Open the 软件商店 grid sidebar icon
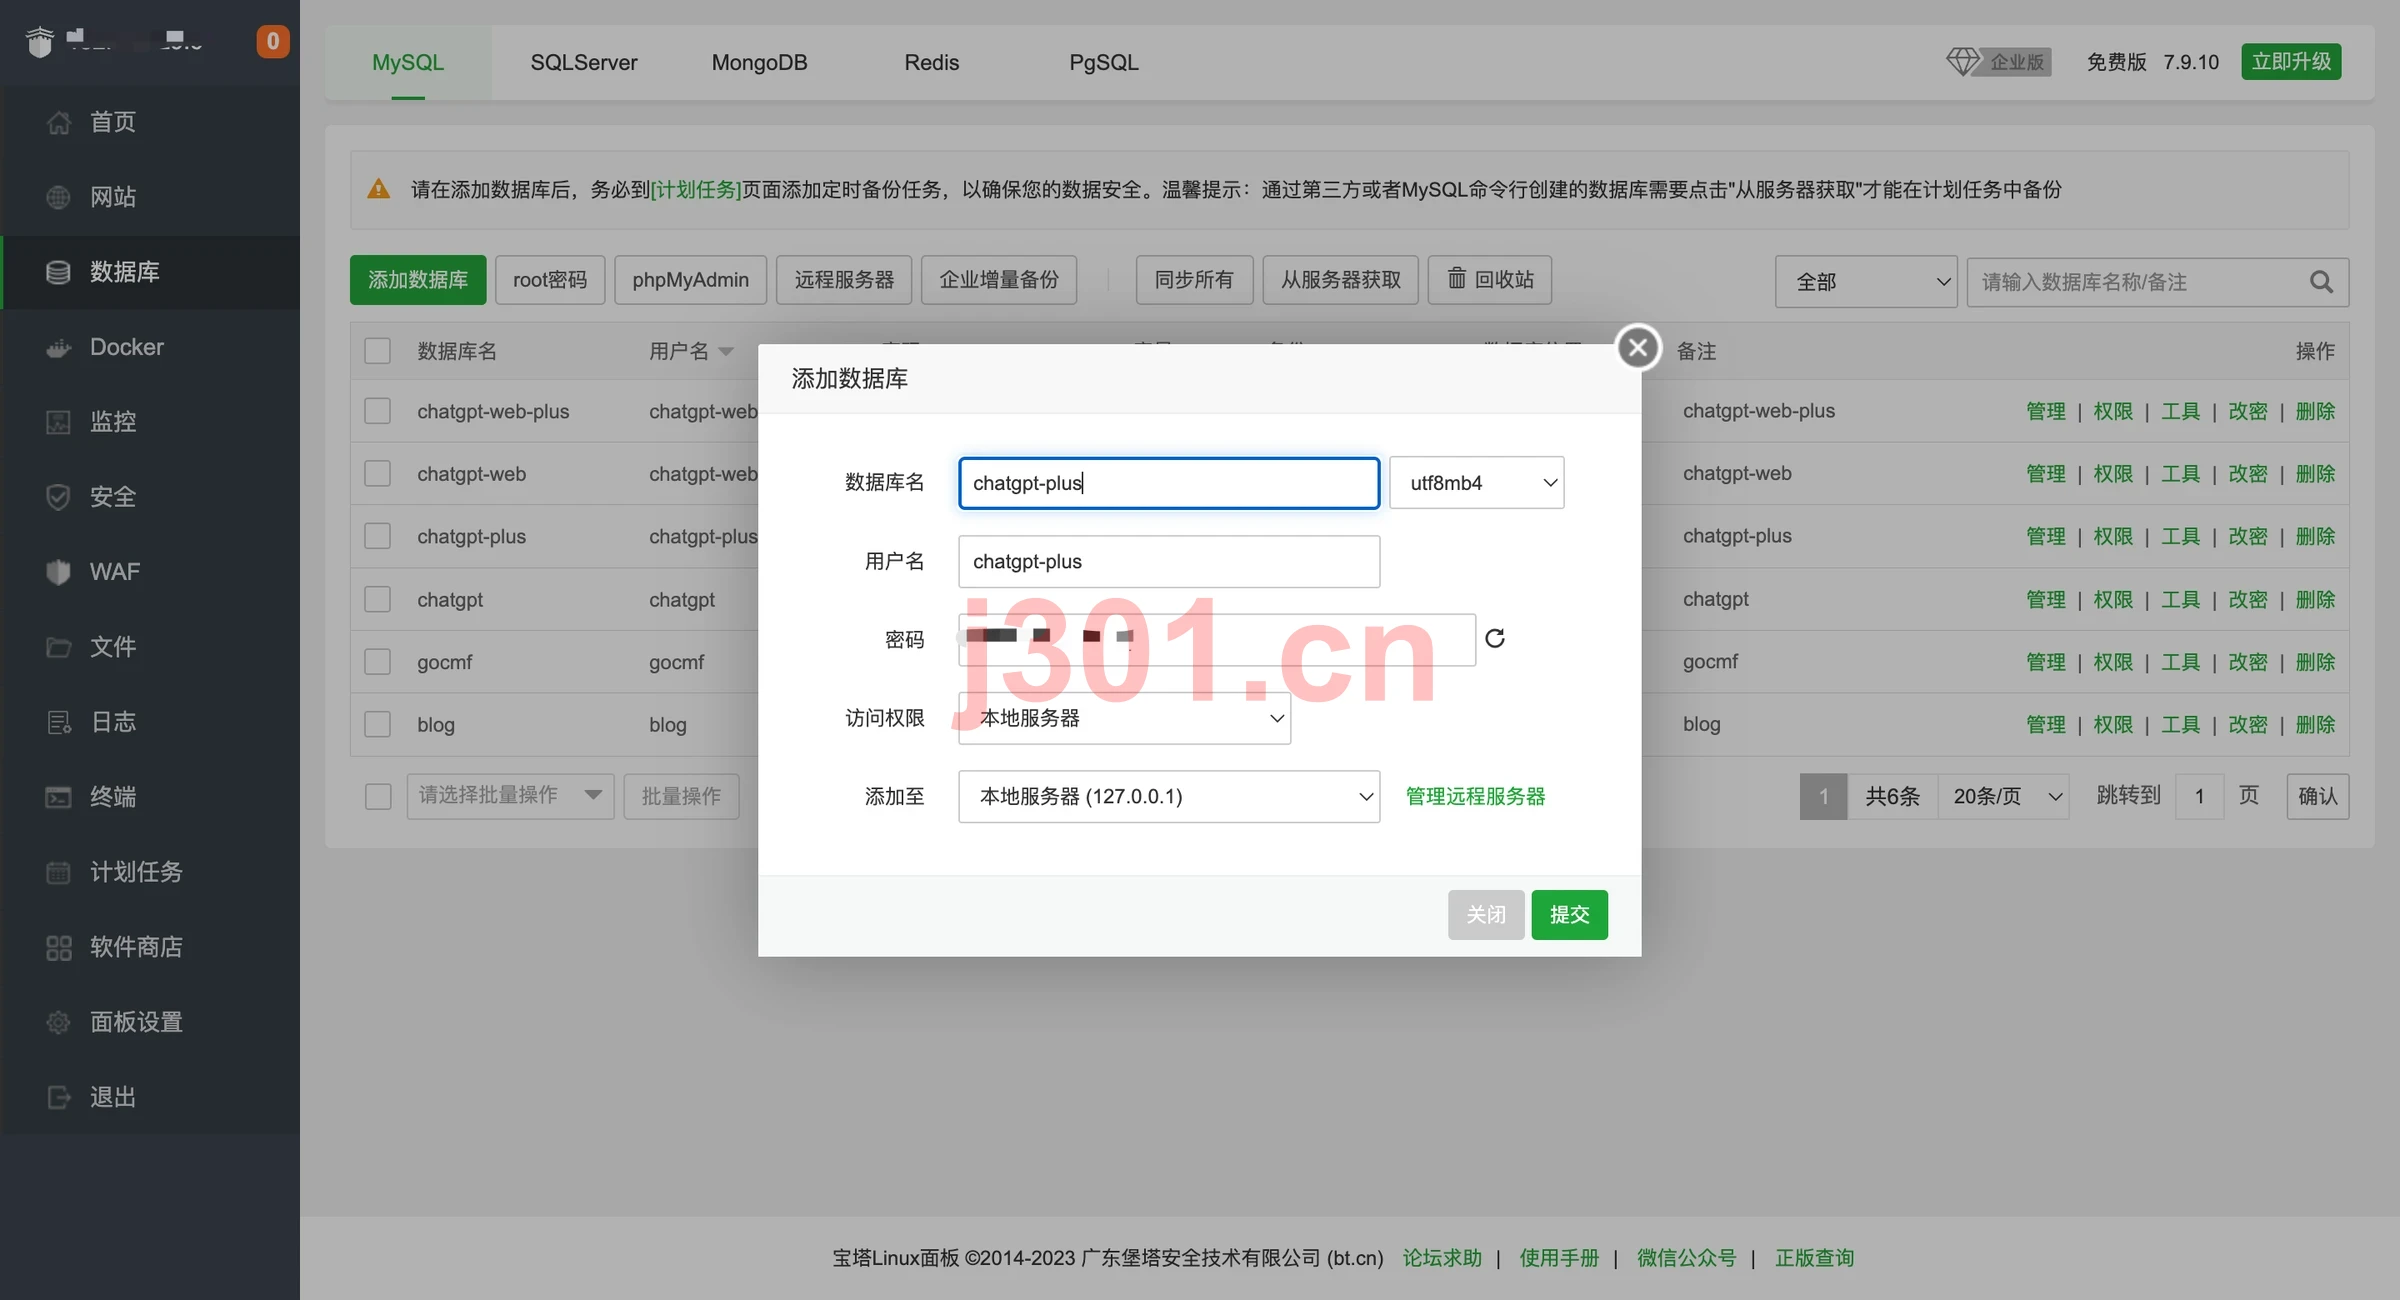 [58, 947]
